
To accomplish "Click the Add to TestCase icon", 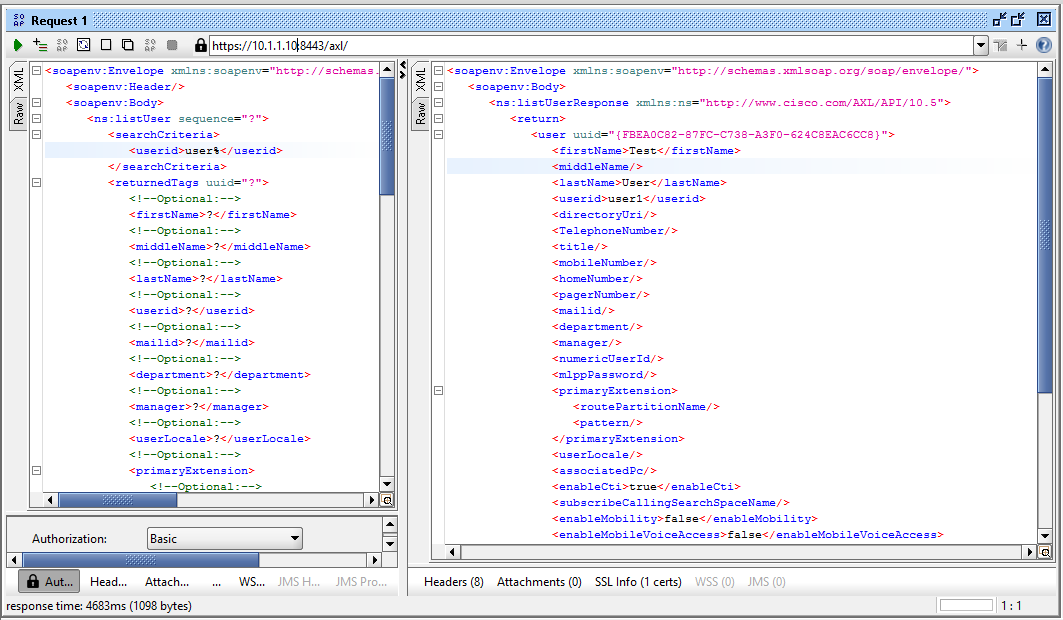I will pyautogui.click(x=38, y=45).
